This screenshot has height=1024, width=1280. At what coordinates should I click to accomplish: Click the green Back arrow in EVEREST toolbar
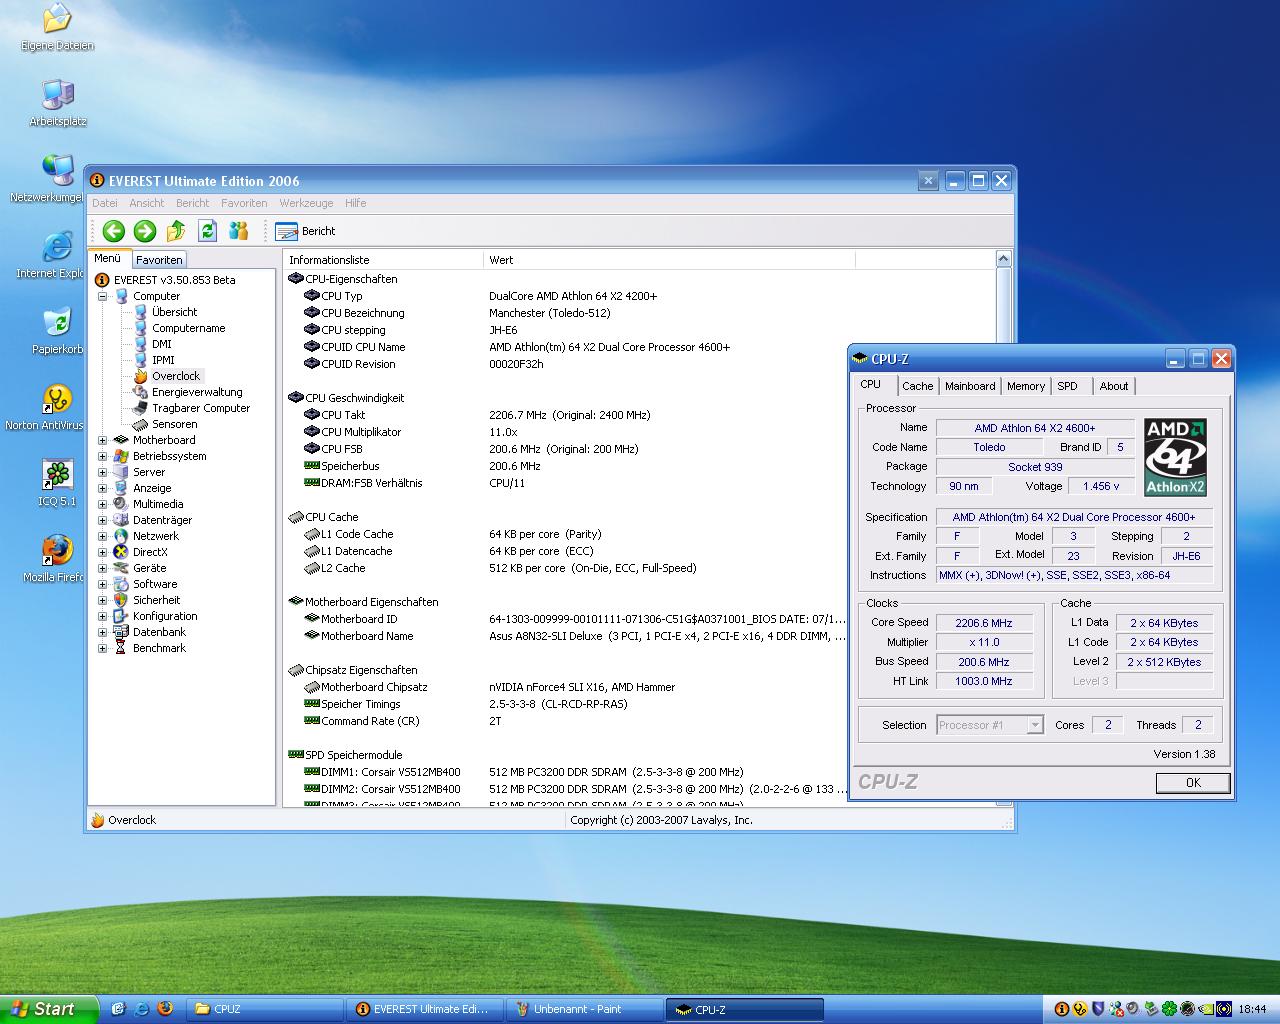(x=113, y=231)
